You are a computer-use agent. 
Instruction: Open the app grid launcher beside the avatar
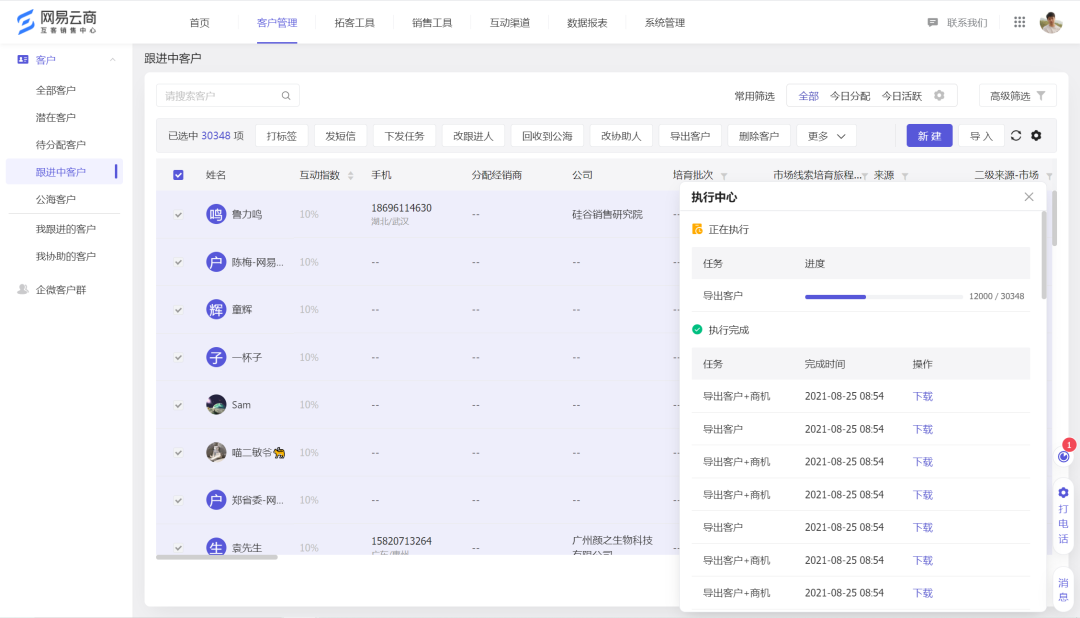click(1019, 21)
